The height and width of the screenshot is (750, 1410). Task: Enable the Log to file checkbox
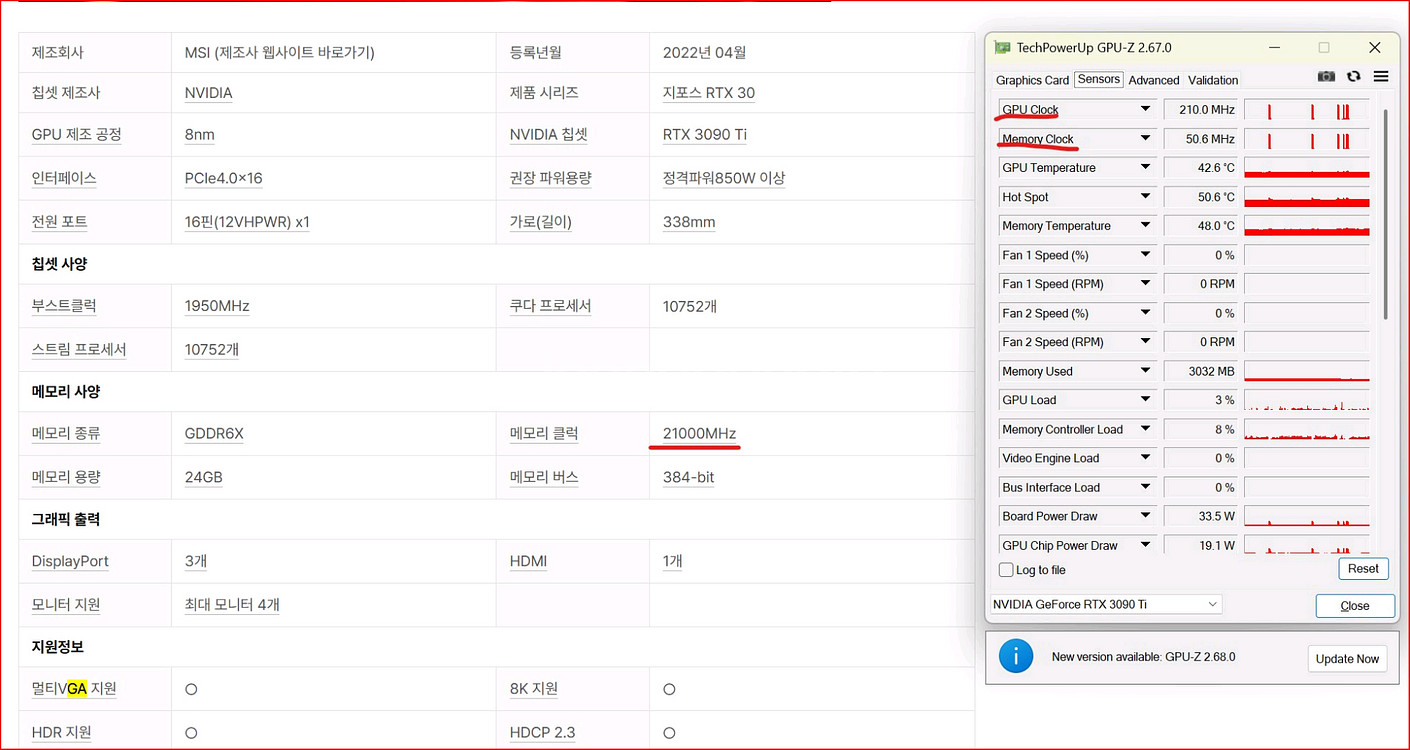(x=1007, y=570)
